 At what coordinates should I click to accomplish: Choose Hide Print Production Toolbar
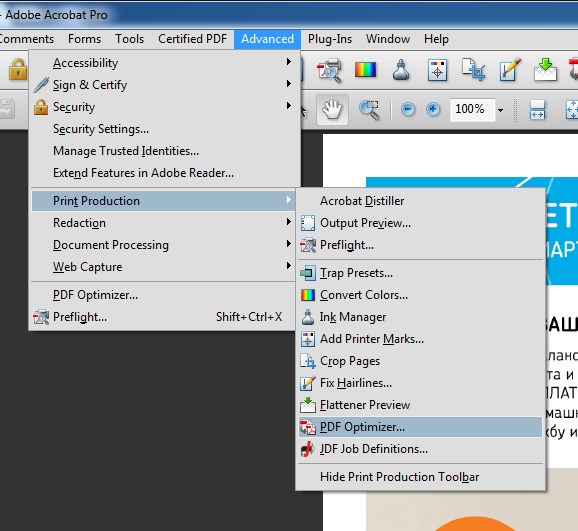(x=420, y=477)
